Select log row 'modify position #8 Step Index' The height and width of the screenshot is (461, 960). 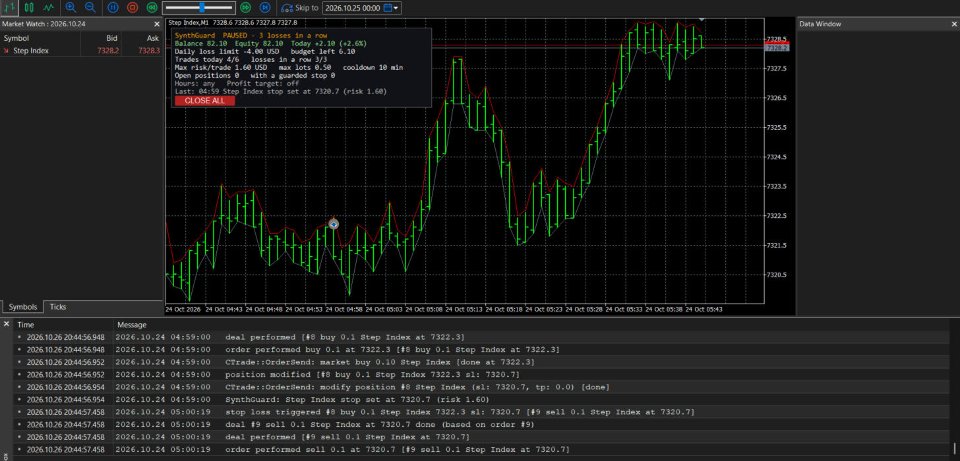(x=481, y=387)
